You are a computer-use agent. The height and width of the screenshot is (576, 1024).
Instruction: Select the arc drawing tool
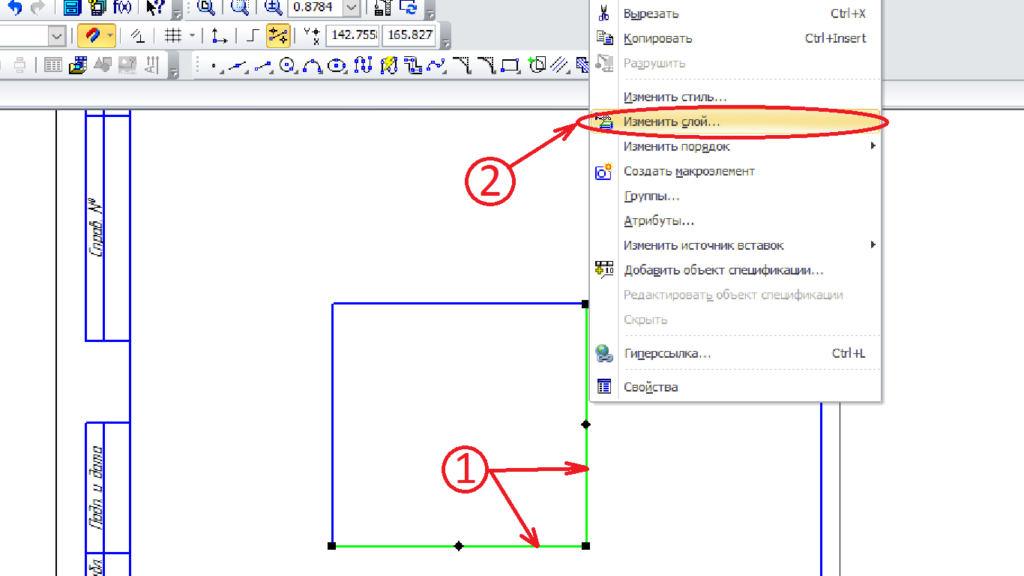coord(312,66)
